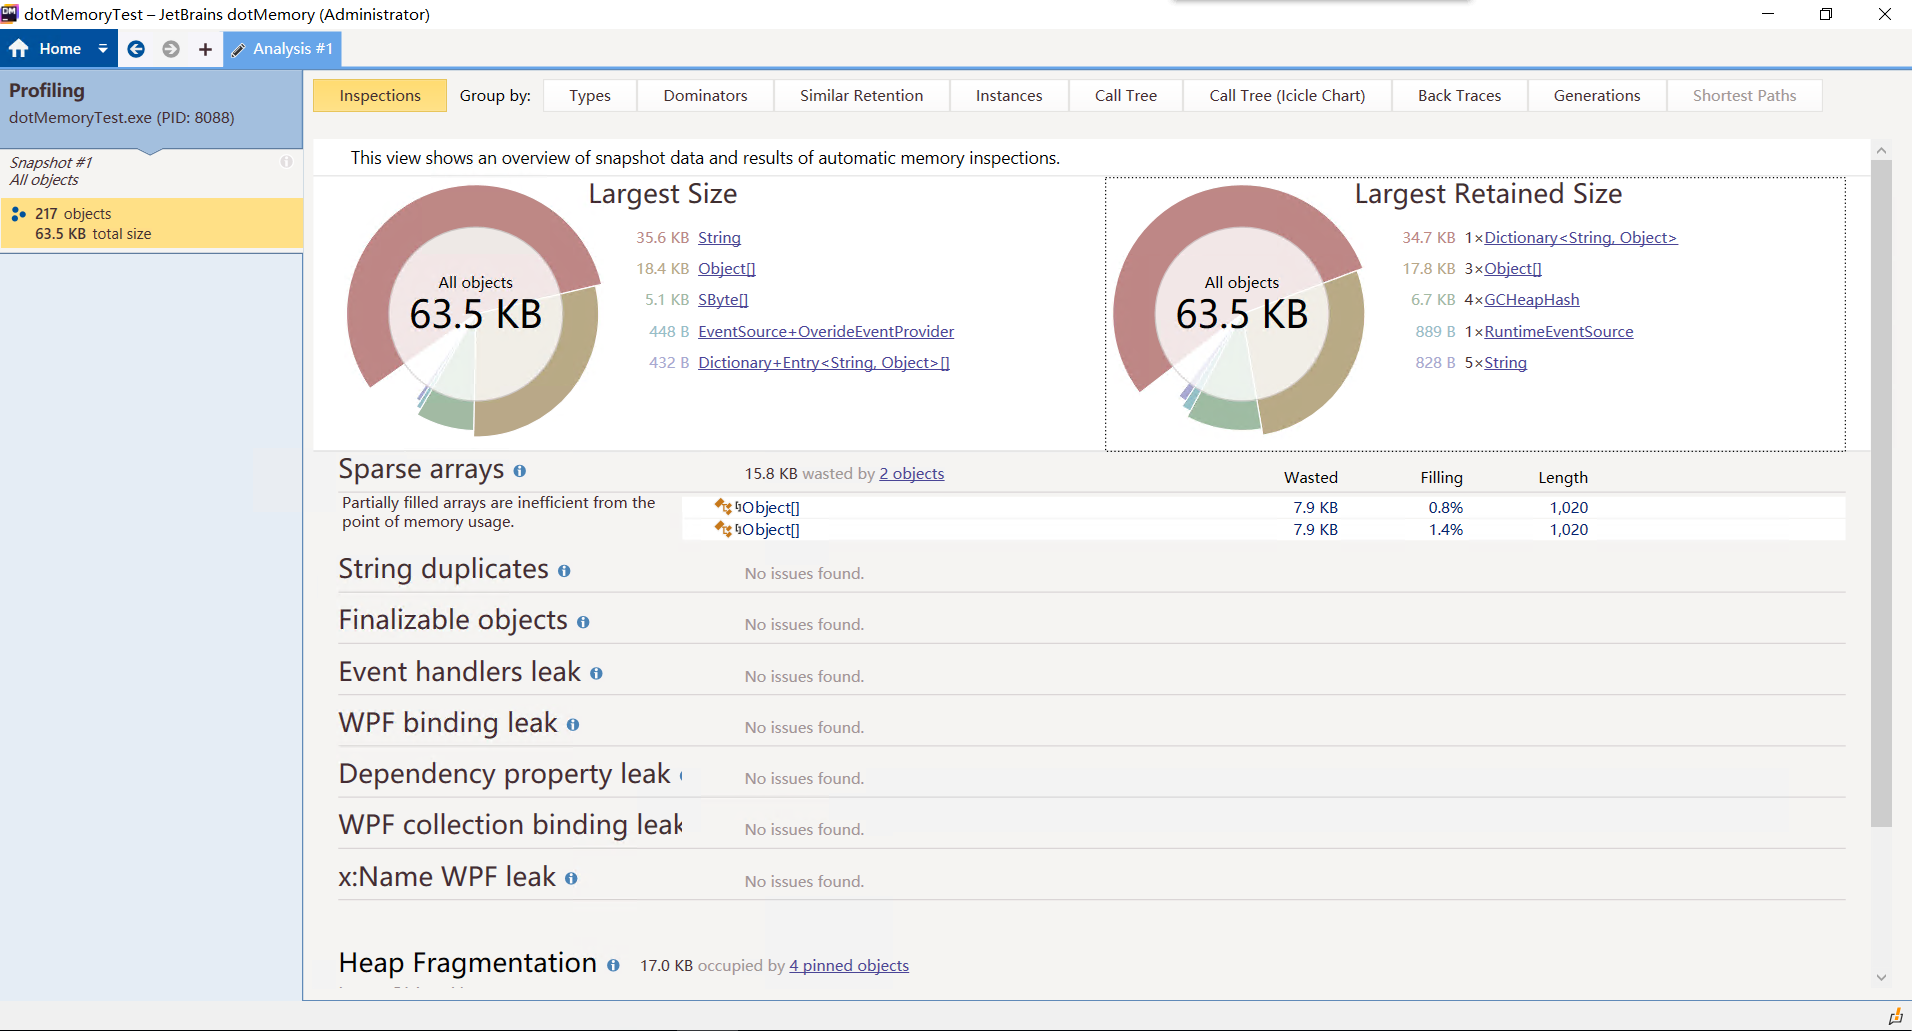
Task: Switch to Generations view
Action: (1597, 96)
